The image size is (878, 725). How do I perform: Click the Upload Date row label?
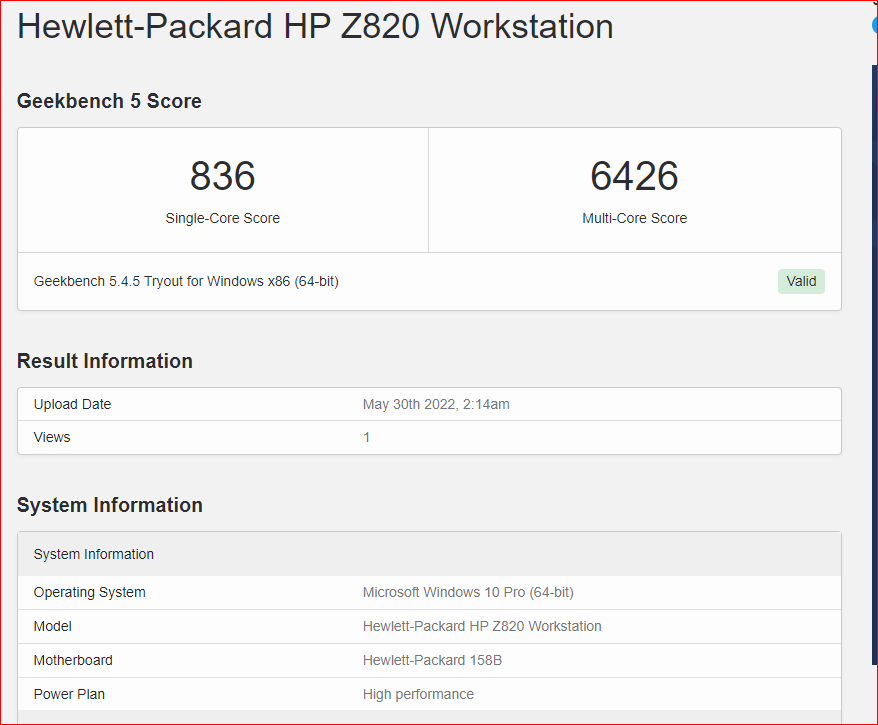[x=72, y=404]
